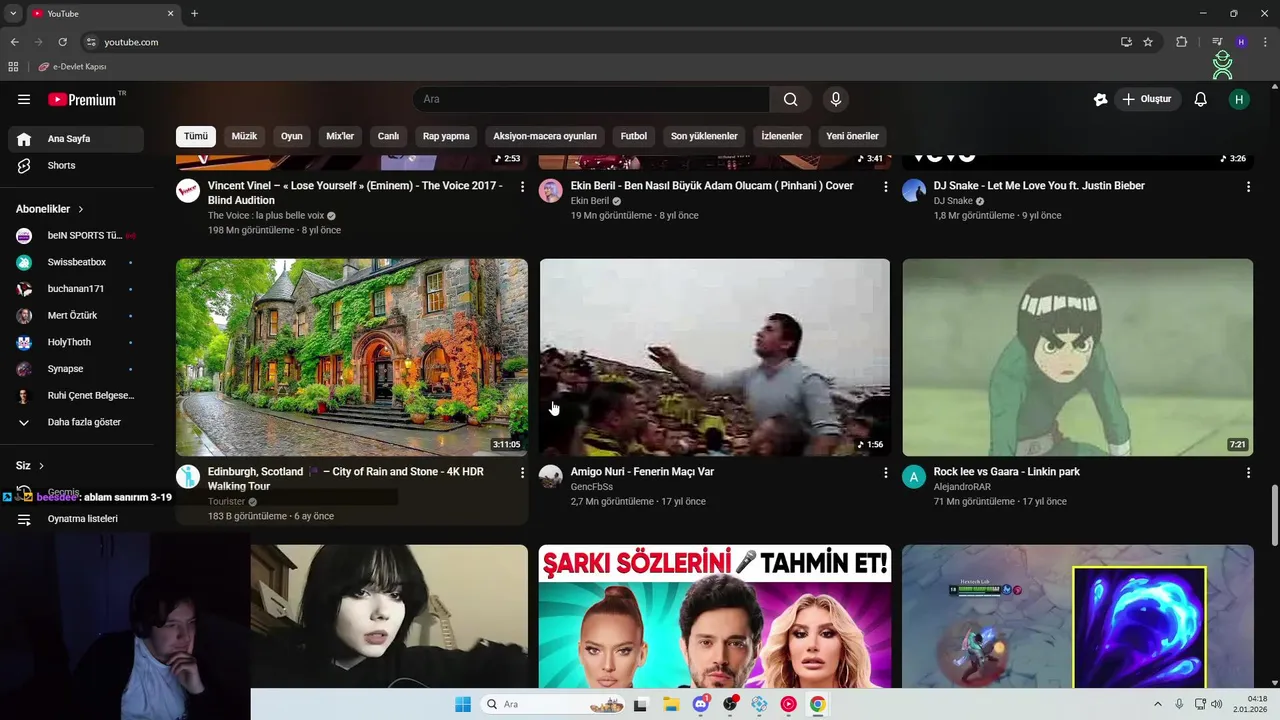Open Windows Start menu
Screen dimensions: 1280x720
[x=463, y=704]
